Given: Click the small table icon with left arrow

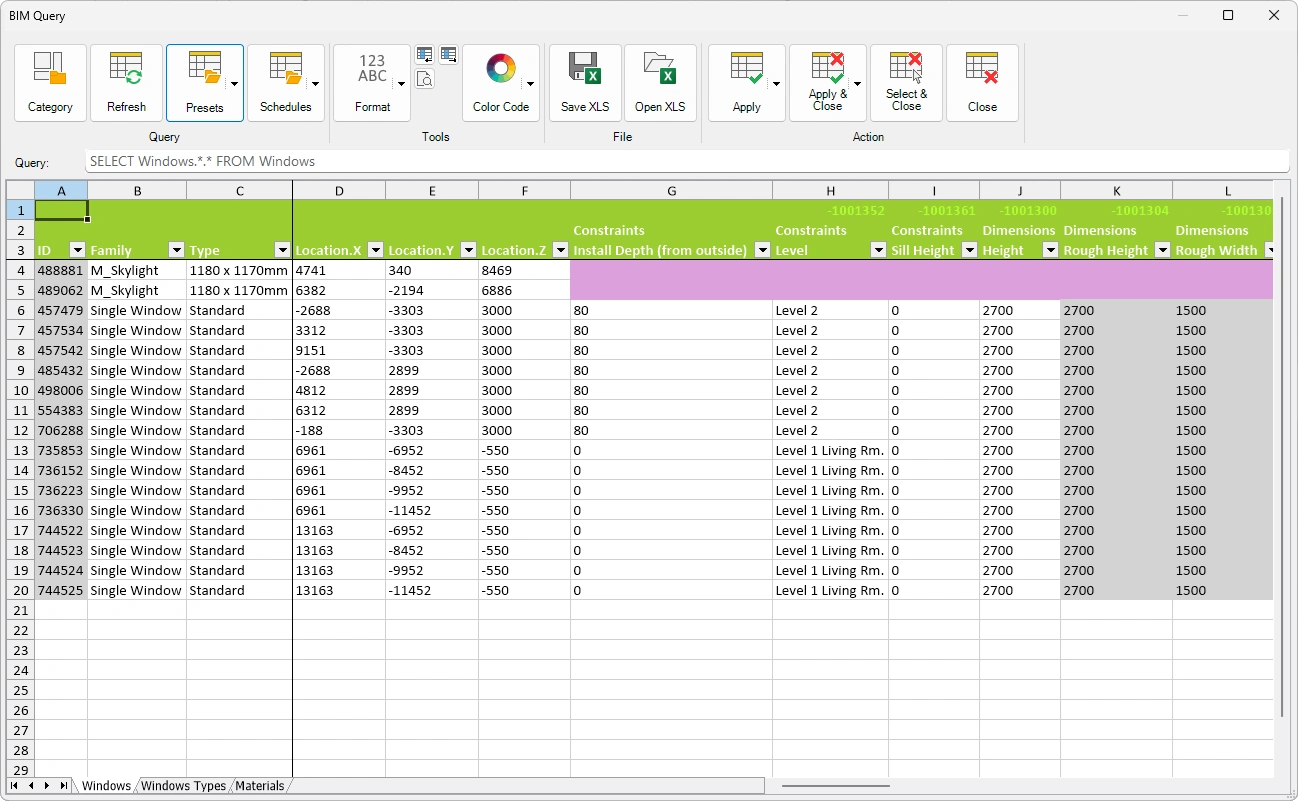Looking at the screenshot, I should coord(424,55).
